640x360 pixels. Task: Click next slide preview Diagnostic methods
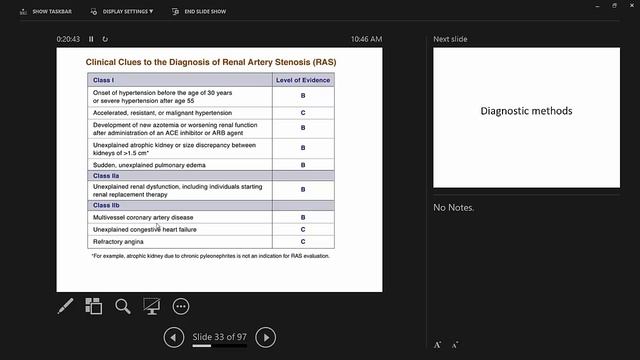pyautogui.click(x=527, y=118)
